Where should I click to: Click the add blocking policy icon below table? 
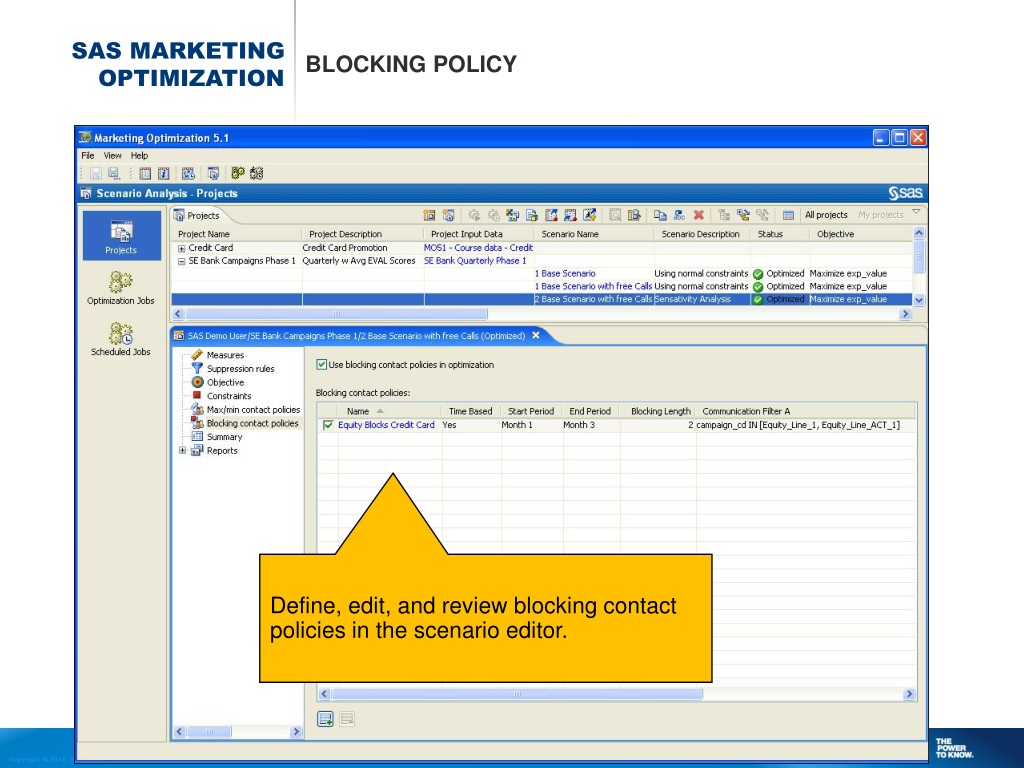tap(325, 719)
